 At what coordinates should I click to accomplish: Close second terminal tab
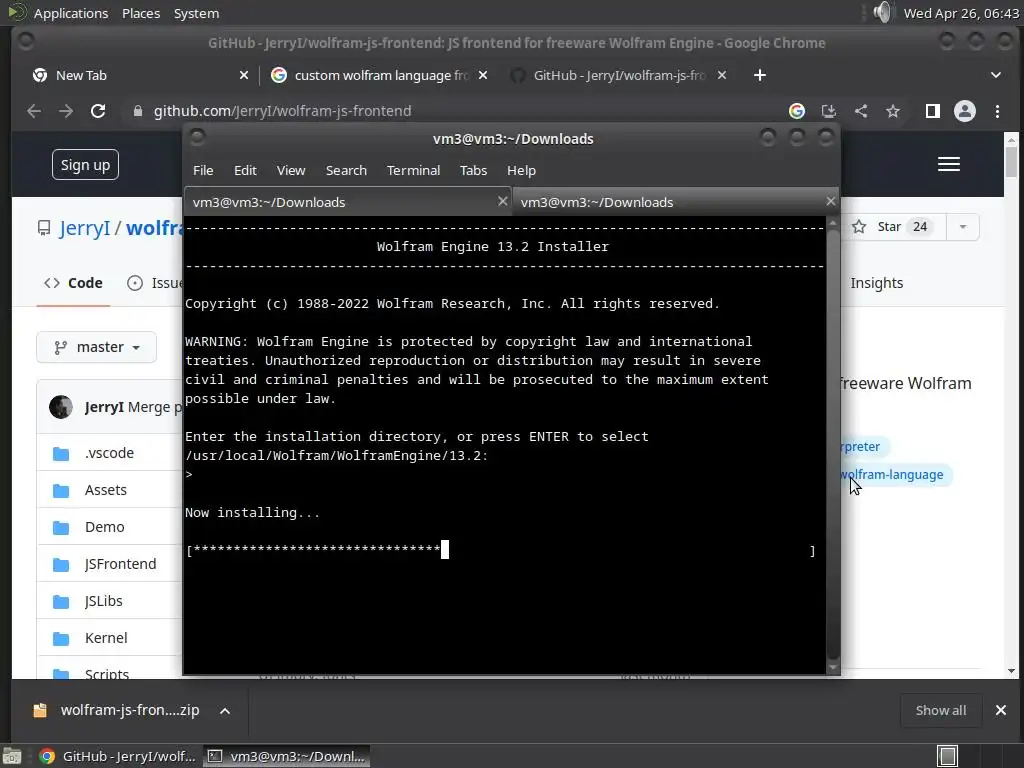830,201
